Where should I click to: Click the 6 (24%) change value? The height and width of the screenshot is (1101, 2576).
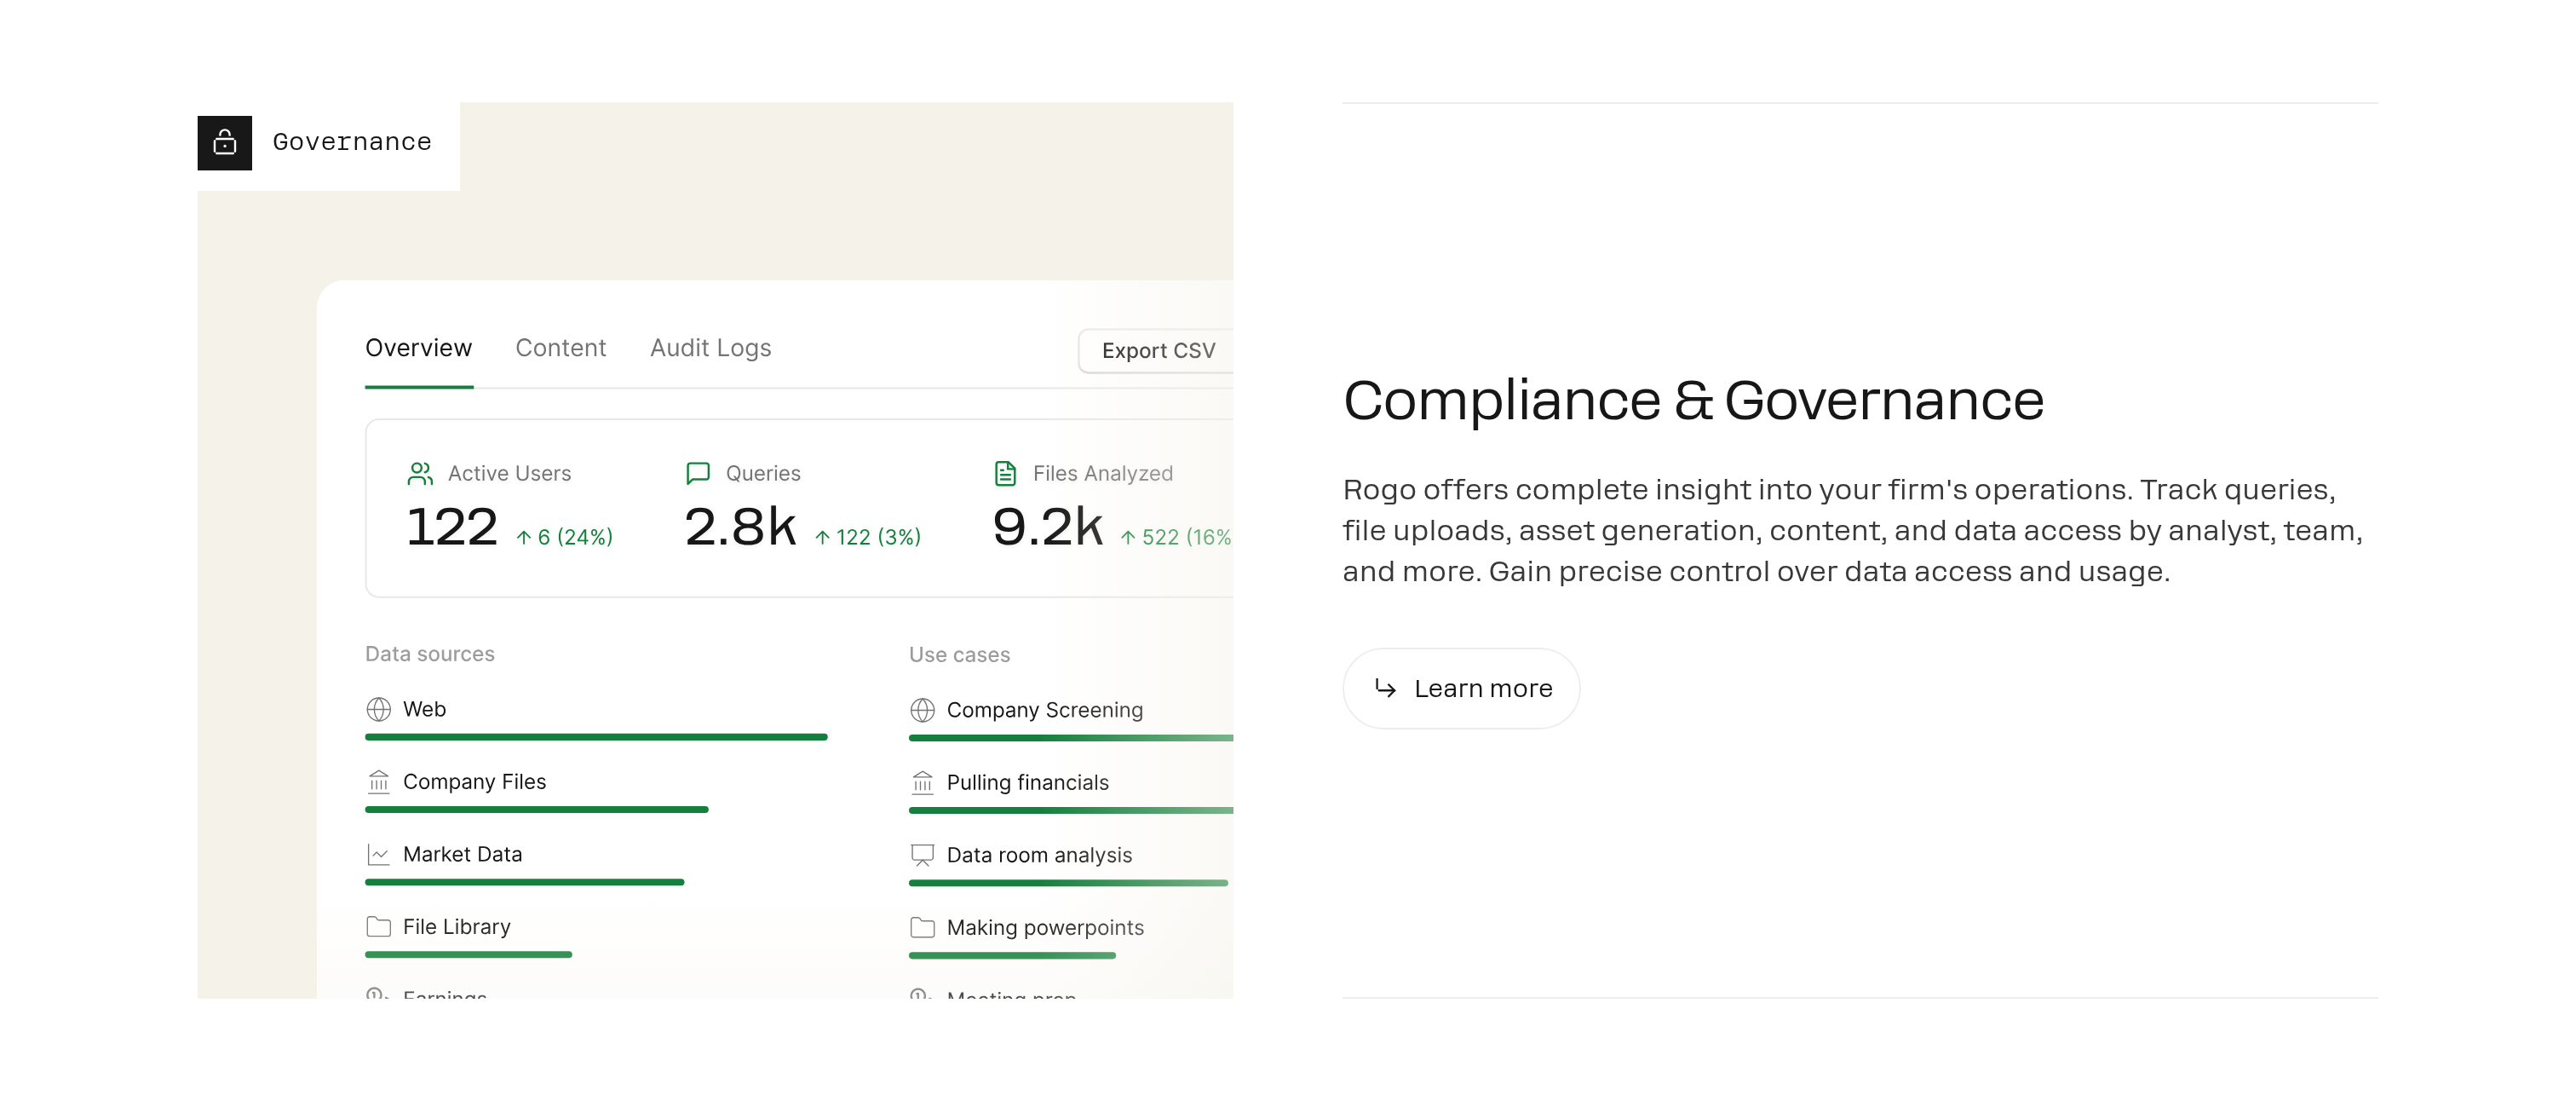(x=575, y=537)
